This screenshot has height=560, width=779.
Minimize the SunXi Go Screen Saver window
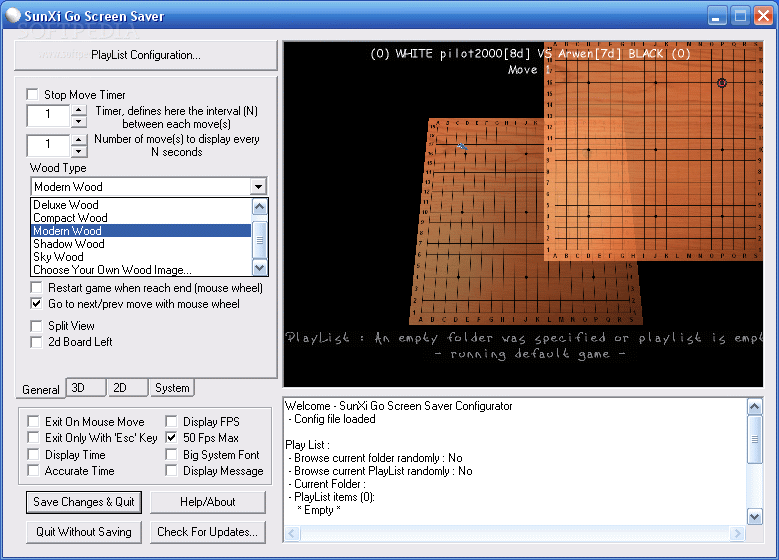[716, 16]
